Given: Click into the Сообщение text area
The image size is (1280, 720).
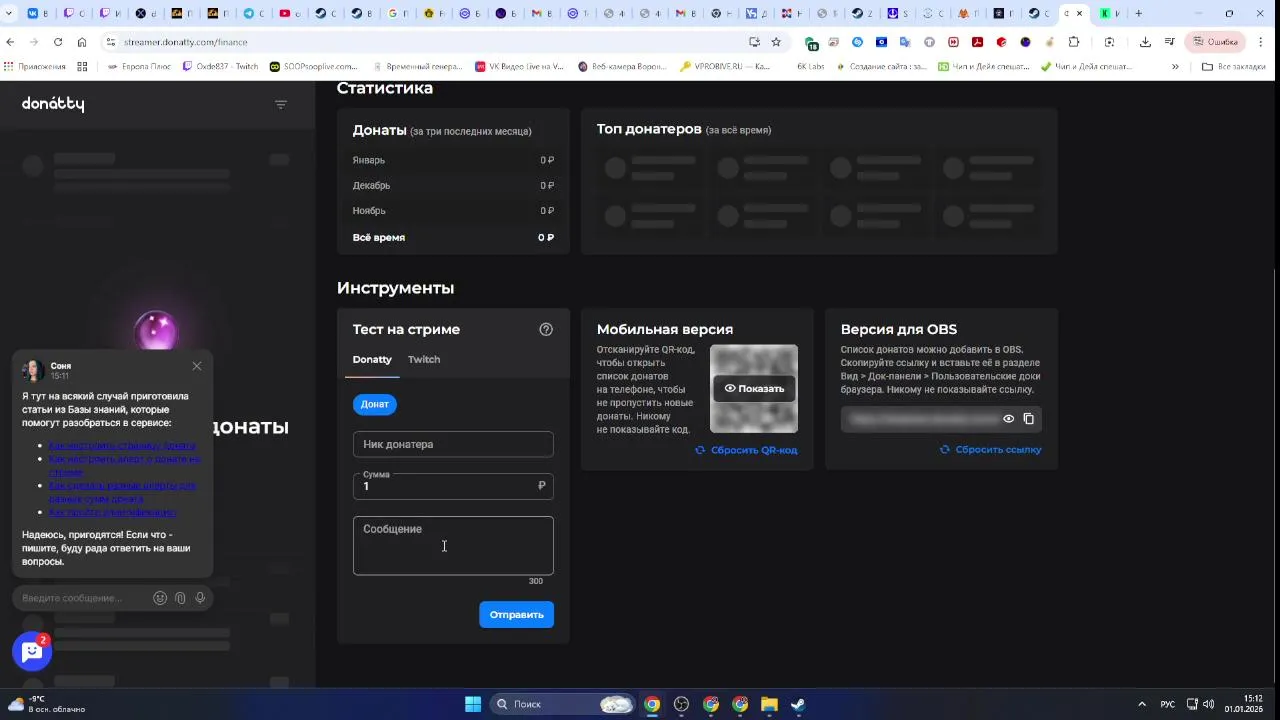Looking at the screenshot, I should [x=453, y=545].
